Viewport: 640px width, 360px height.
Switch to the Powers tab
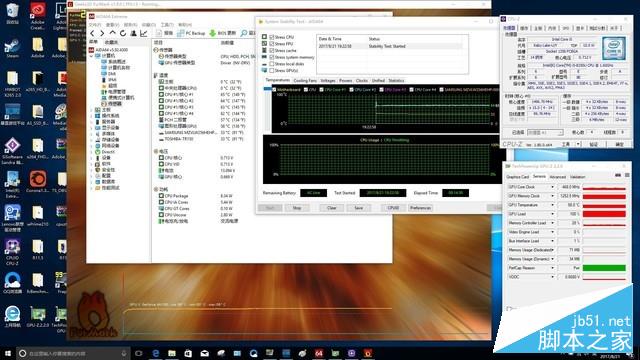coord(345,80)
